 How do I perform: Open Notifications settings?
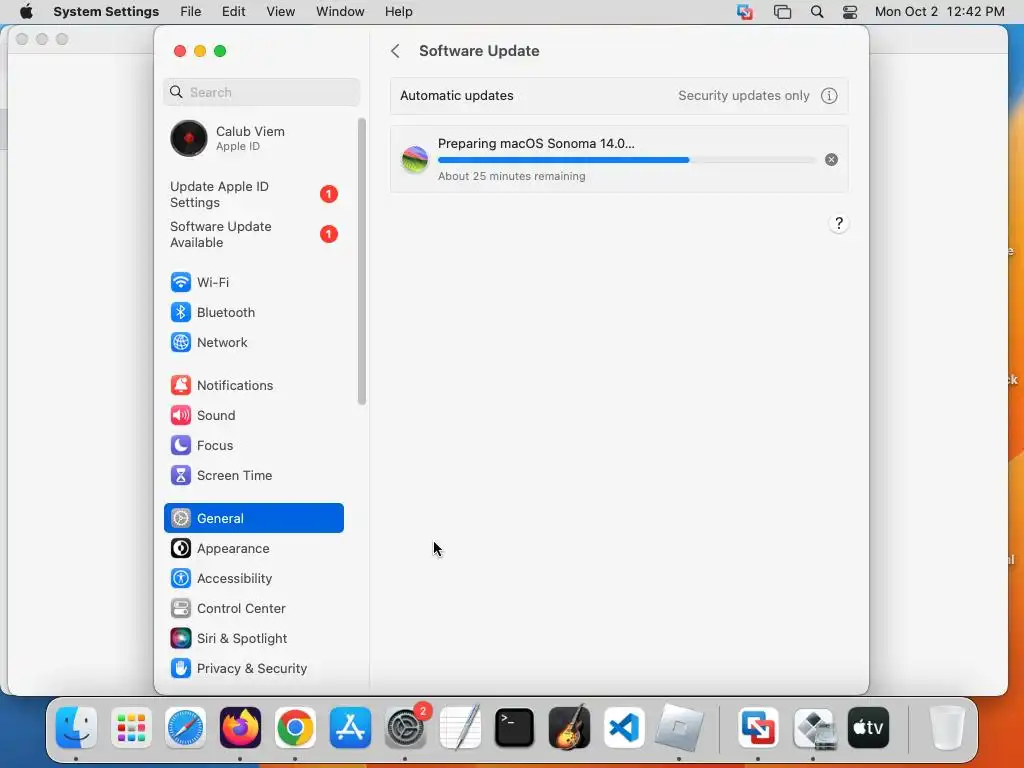[253, 385]
